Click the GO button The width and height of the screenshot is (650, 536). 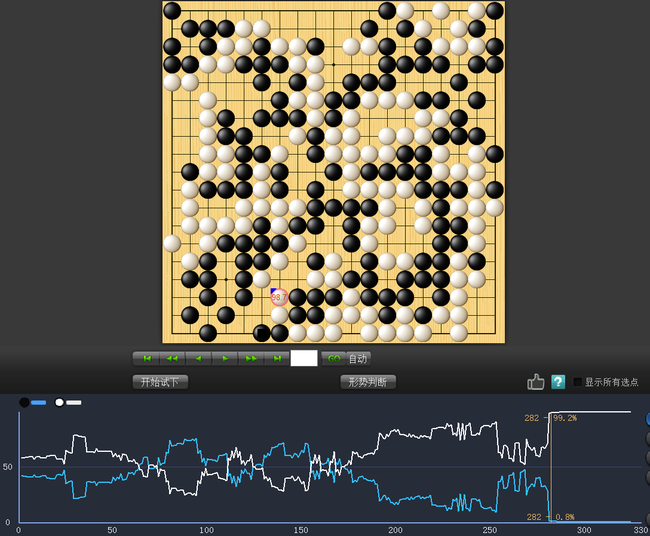coord(334,359)
